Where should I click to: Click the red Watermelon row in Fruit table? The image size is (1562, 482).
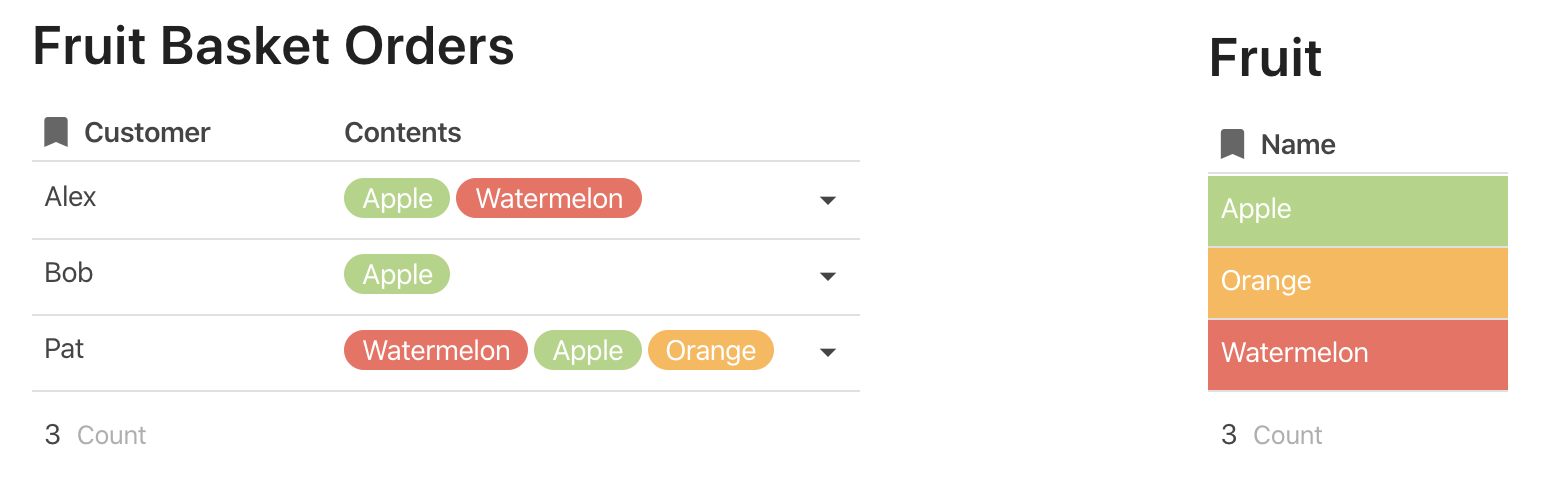pos(1357,354)
